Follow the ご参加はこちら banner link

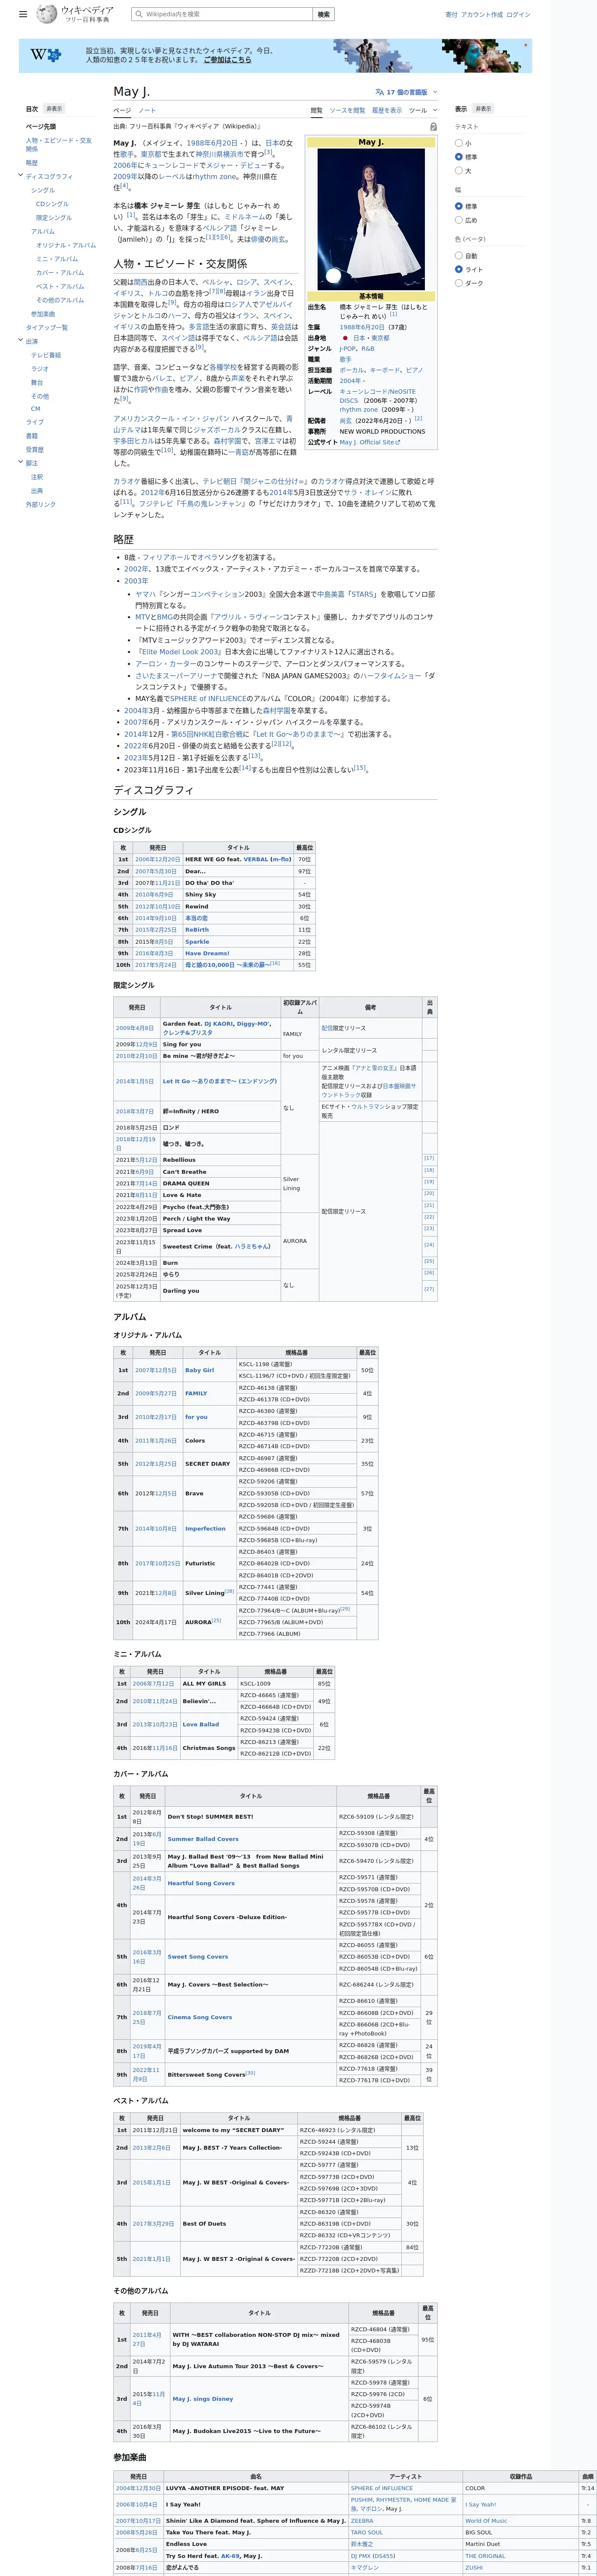click(228, 60)
